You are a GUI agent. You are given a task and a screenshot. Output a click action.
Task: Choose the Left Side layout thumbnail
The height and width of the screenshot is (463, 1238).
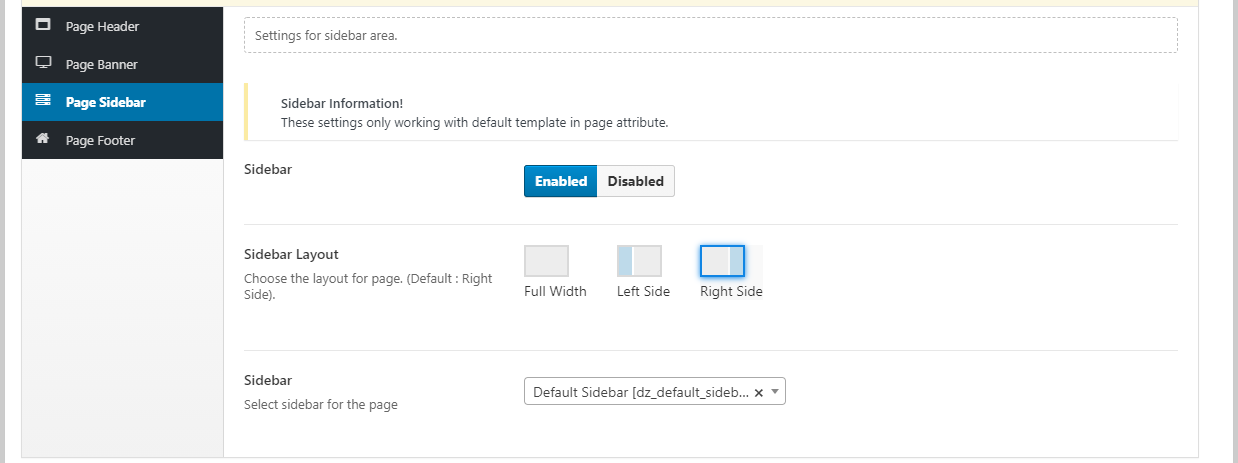click(x=639, y=261)
